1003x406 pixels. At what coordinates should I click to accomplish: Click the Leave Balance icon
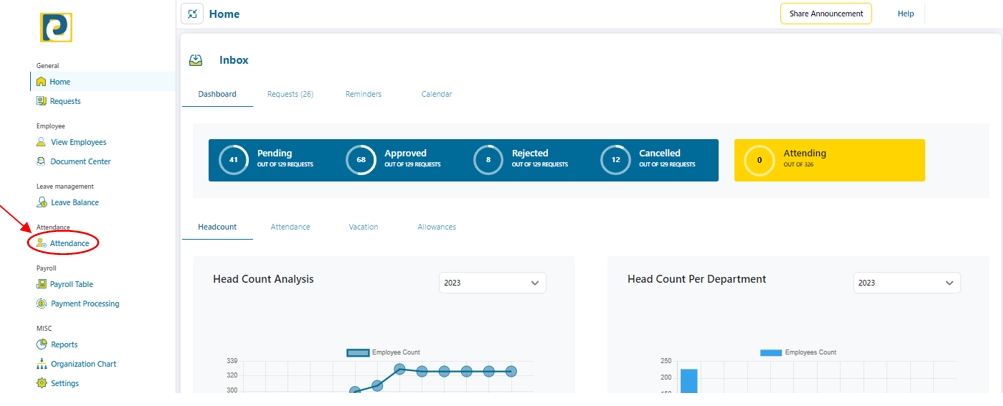coord(41,202)
